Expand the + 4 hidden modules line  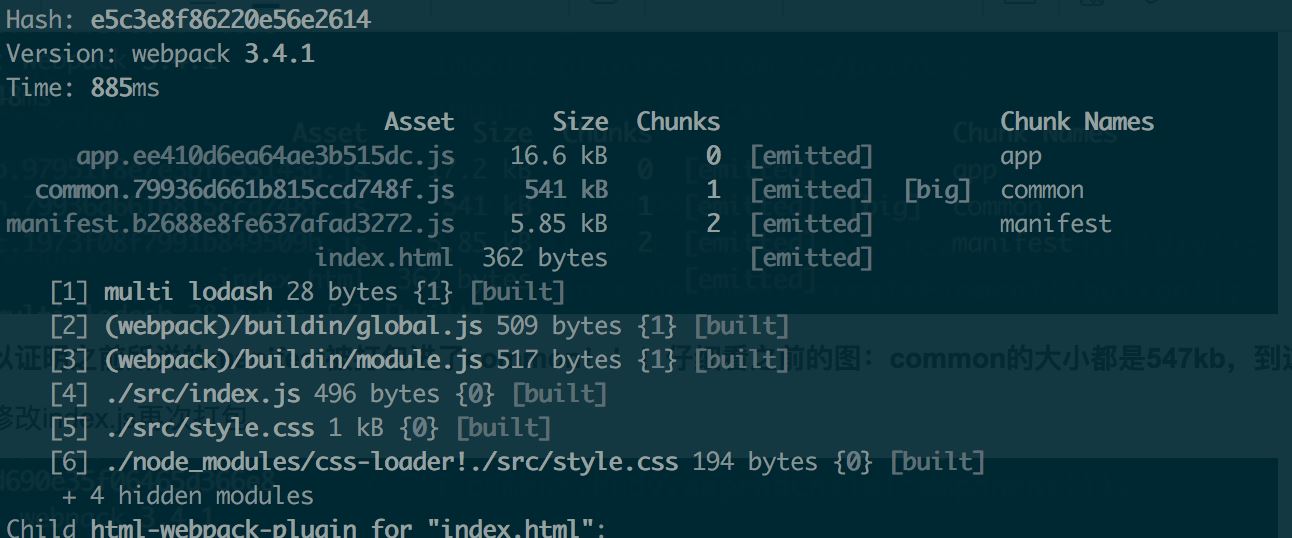[x=188, y=496]
